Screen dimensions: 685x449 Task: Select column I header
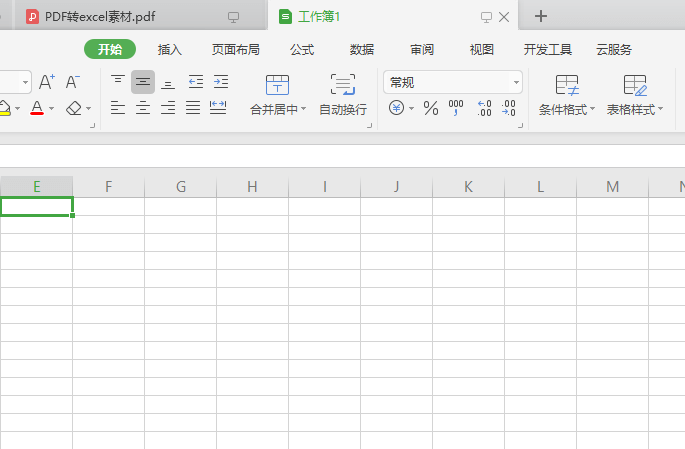click(325, 187)
